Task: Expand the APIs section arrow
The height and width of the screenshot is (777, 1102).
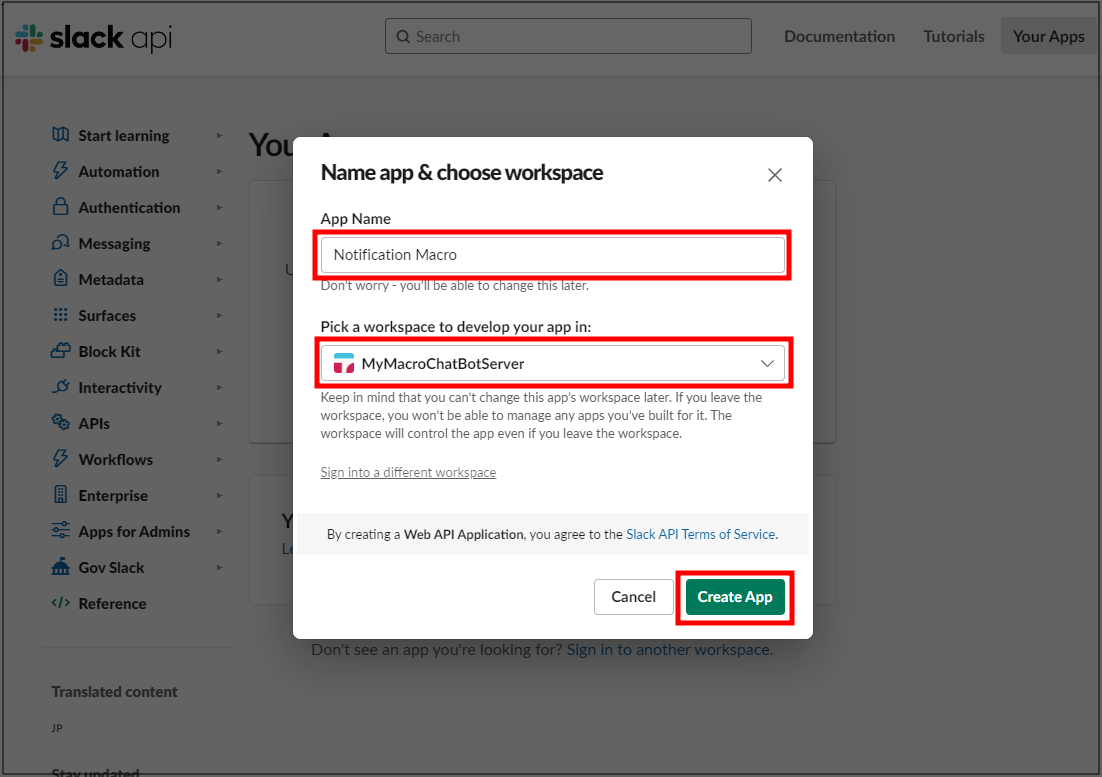Action: [219, 424]
